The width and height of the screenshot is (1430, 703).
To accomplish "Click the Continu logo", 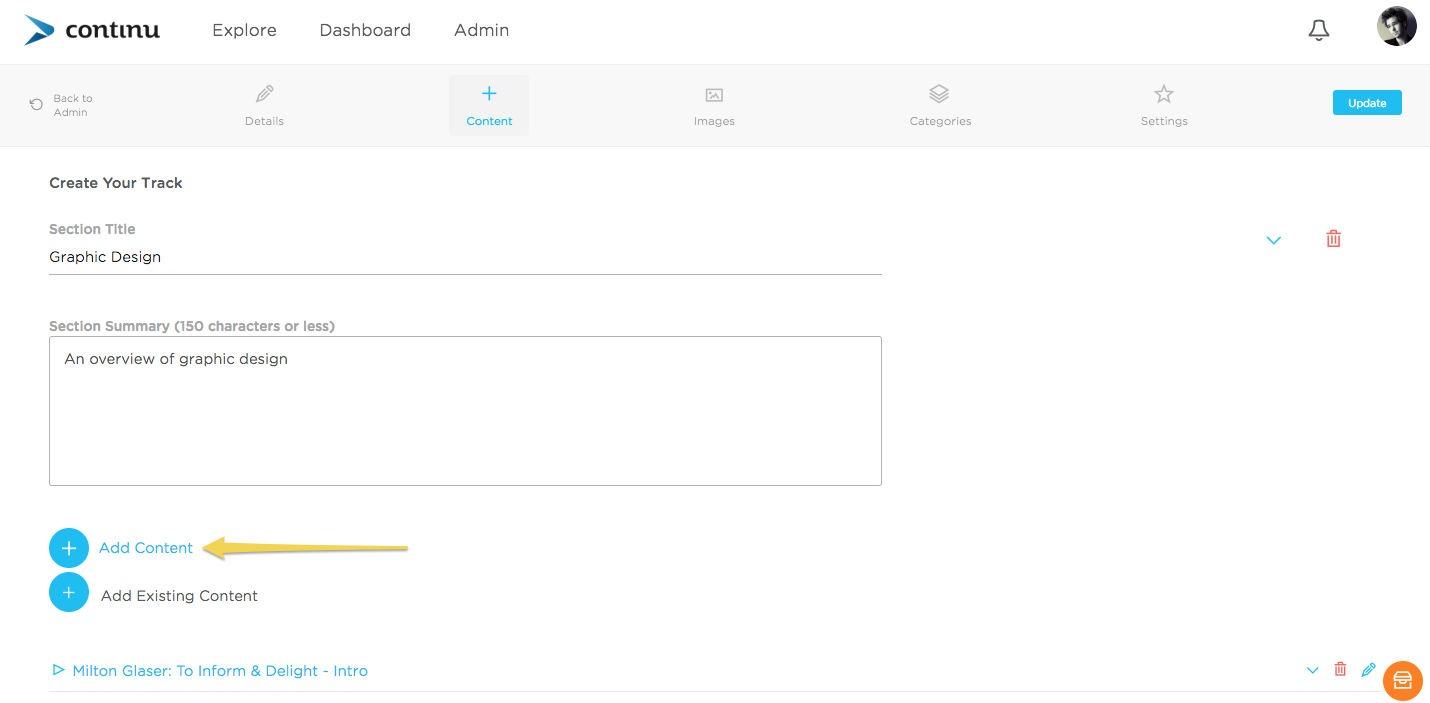I will (92, 30).
